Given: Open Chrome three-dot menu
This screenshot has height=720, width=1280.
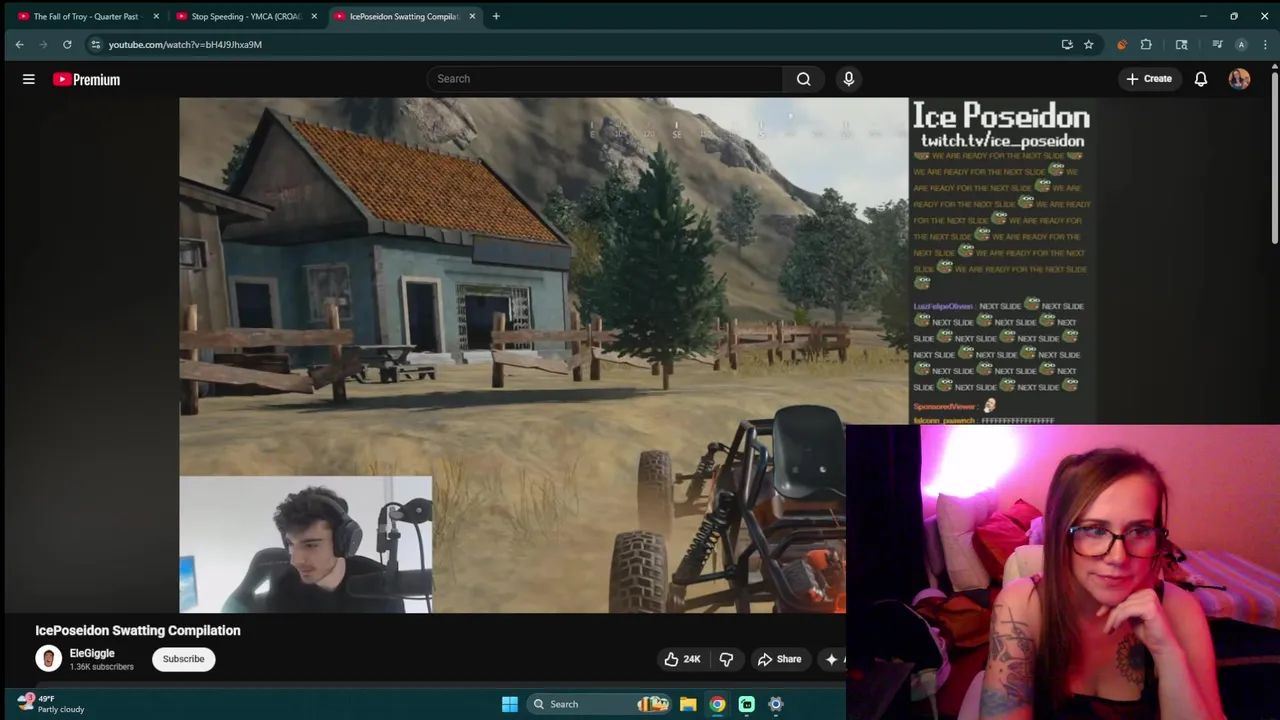Looking at the screenshot, I should click(x=1264, y=44).
